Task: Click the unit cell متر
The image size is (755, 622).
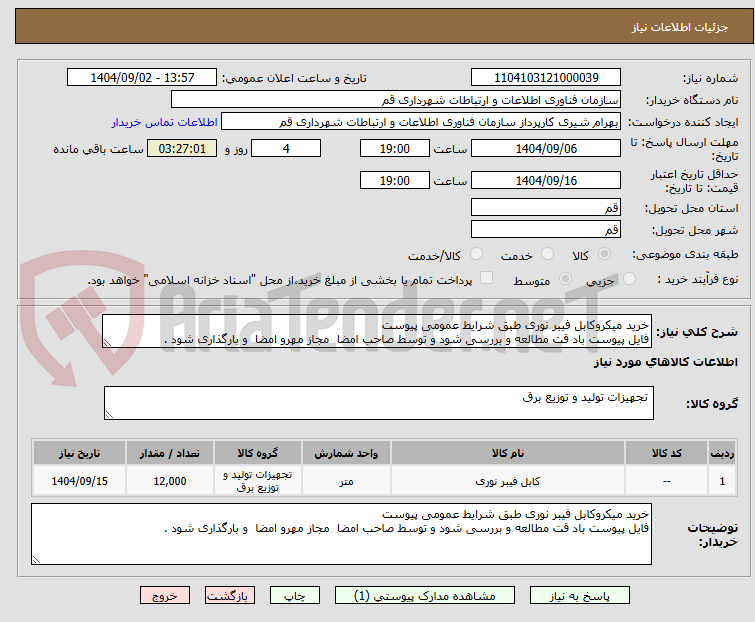Action: click(x=346, y=481)
